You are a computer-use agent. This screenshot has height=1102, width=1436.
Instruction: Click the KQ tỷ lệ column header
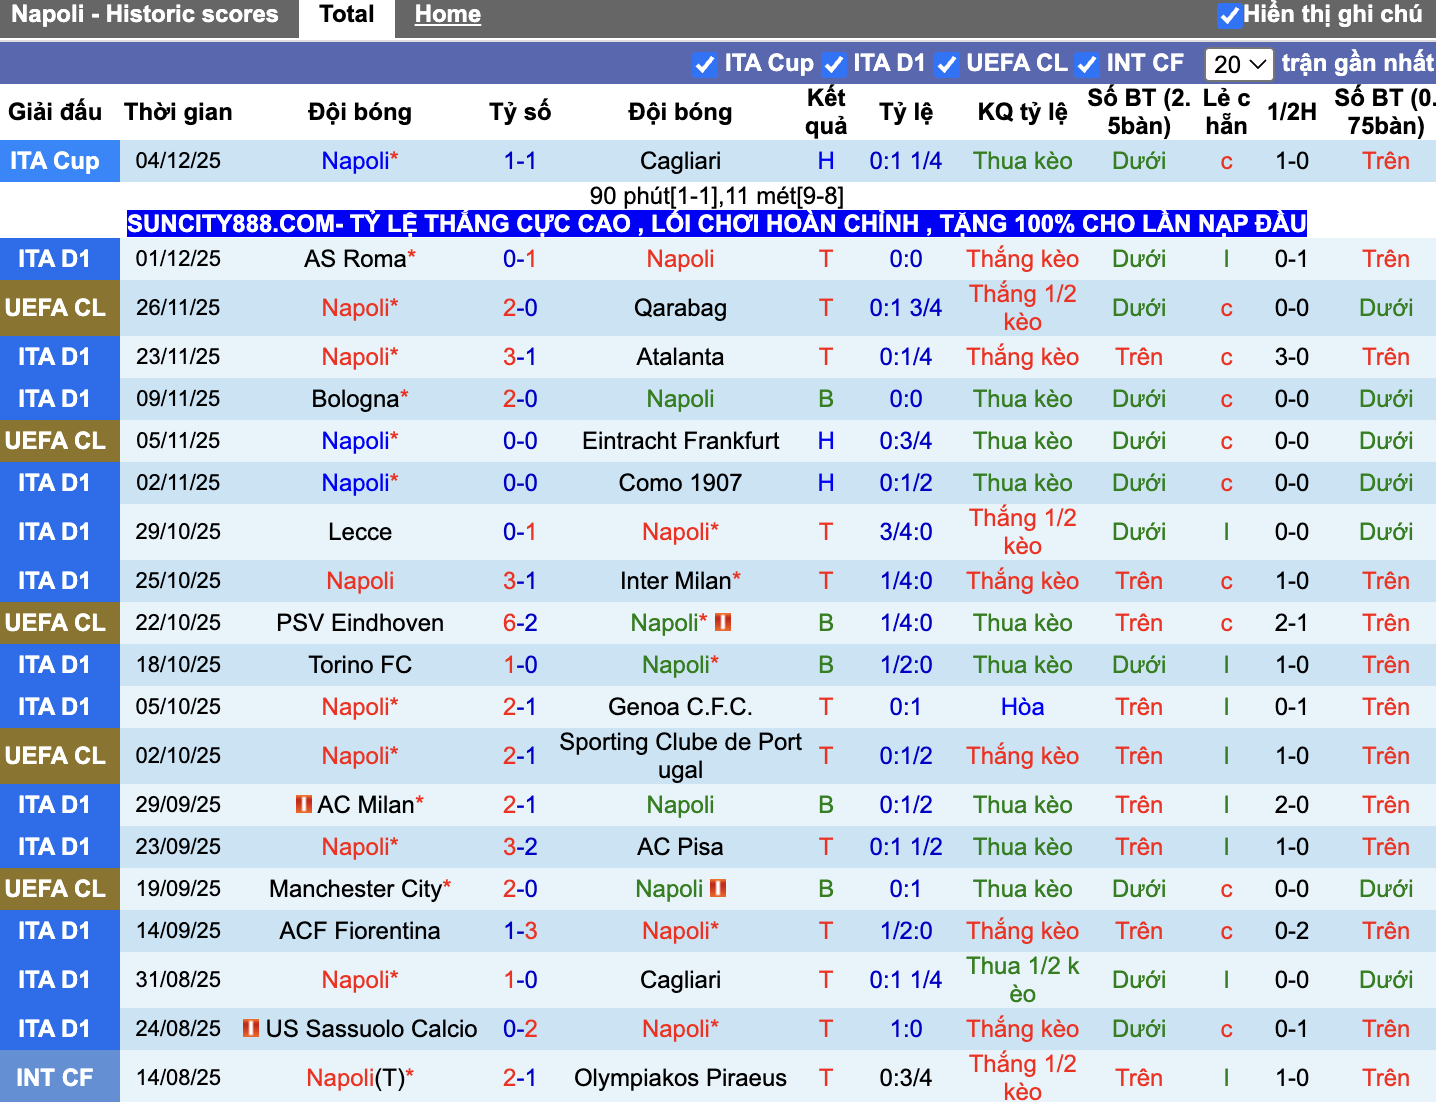click(x=1022, y=112)
